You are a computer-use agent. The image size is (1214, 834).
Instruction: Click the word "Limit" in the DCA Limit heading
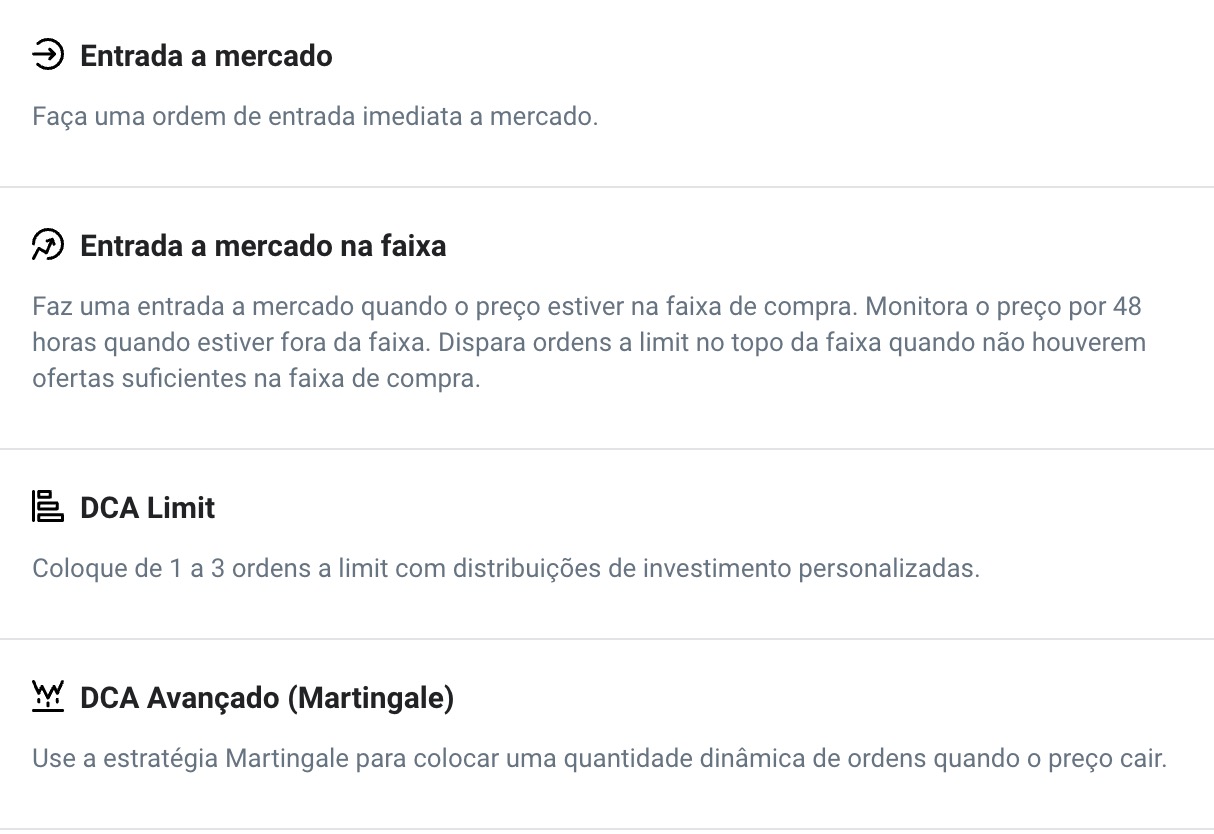pyautogui.click(x=181, y=508)
